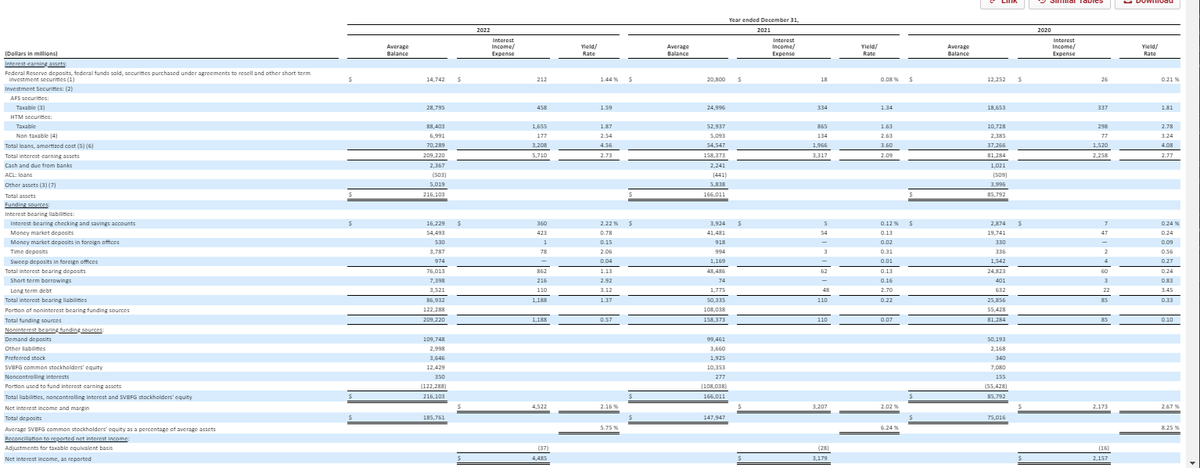Click the 'Cash and due from banks' label
The width and height of the screenshot is (1200, 468).
[x=35, y=165]
